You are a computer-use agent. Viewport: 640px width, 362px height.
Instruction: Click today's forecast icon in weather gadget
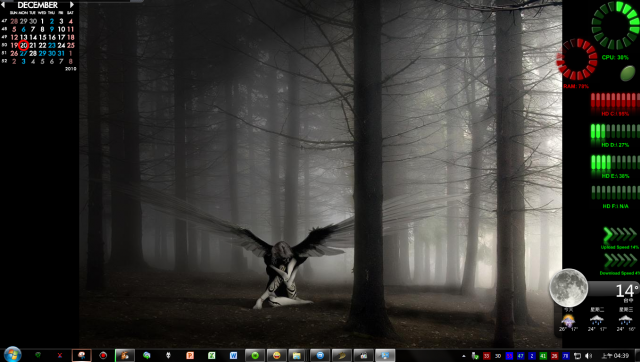(x=568, y=320)
